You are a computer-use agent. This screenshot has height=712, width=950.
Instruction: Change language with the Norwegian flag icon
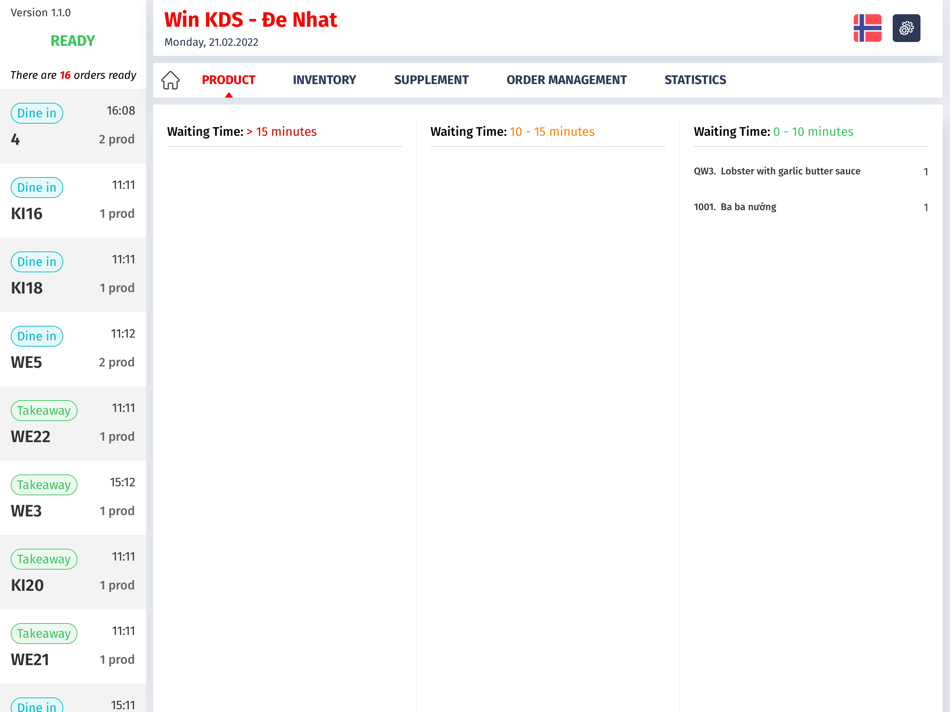point(865,27)
